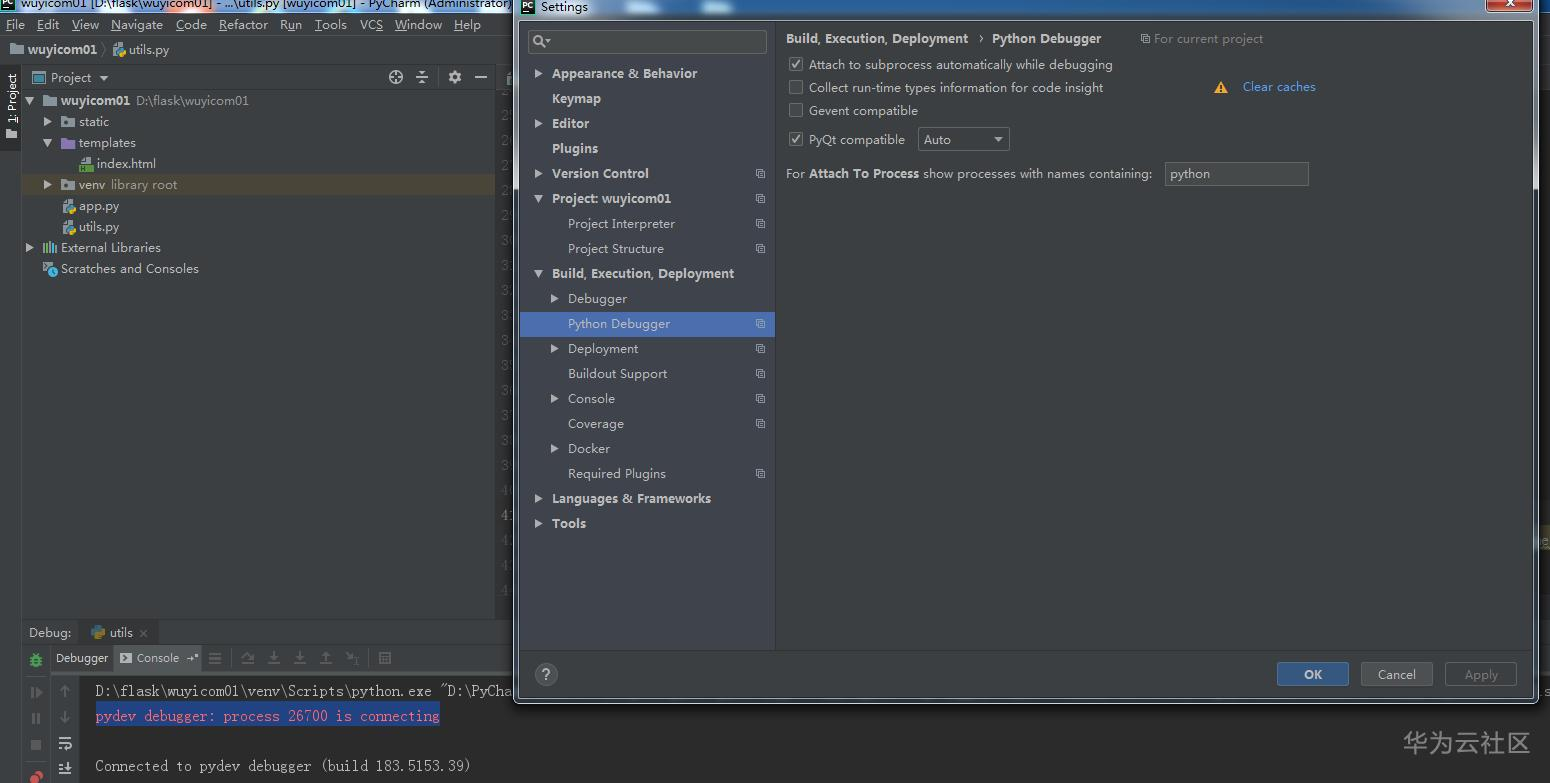Select Buildout Support in settings tree
This screenshot has height=783, width=1550.
pyautogui.click(x=617, y=374)
